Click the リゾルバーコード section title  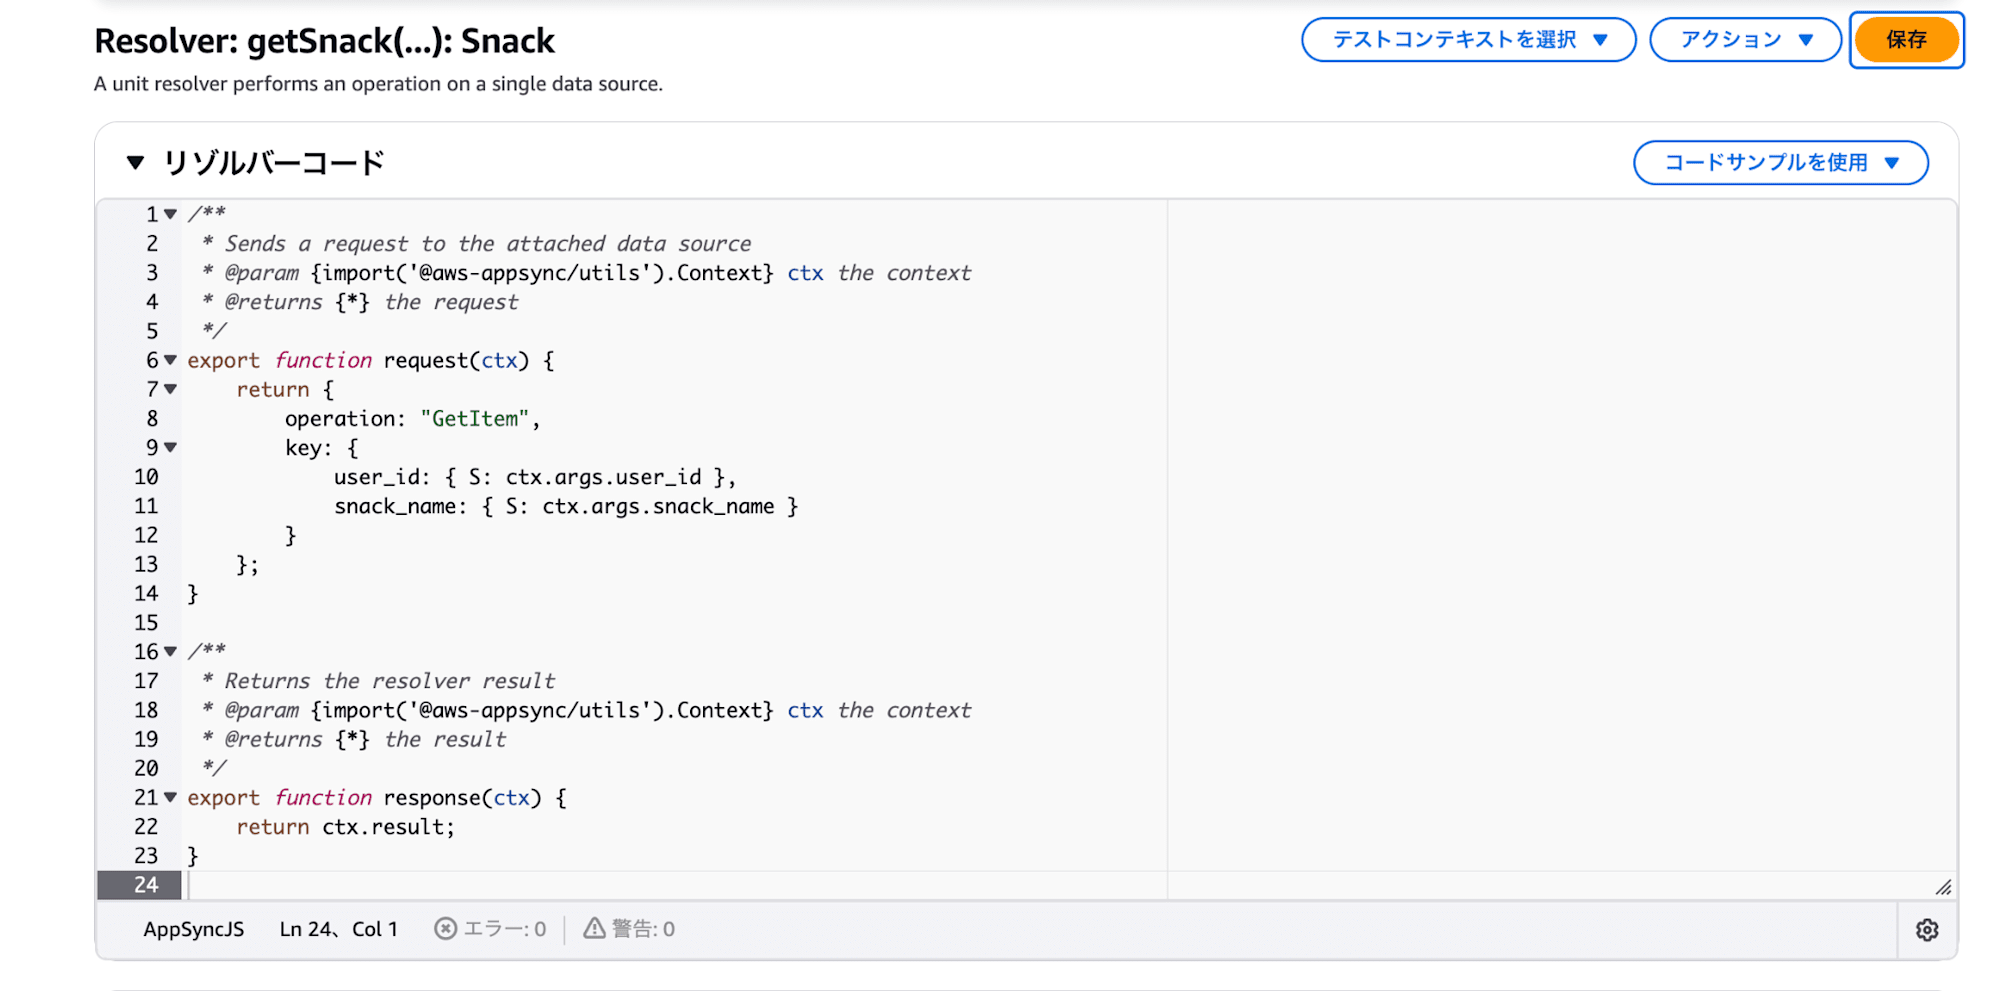pos(273,163)
